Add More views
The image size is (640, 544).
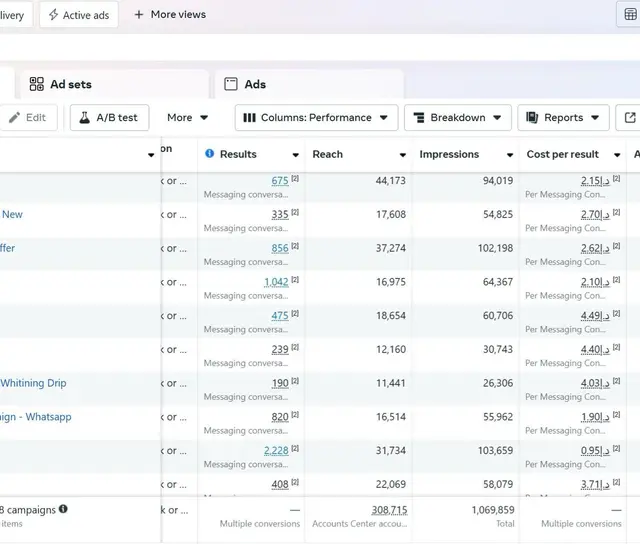170,15
